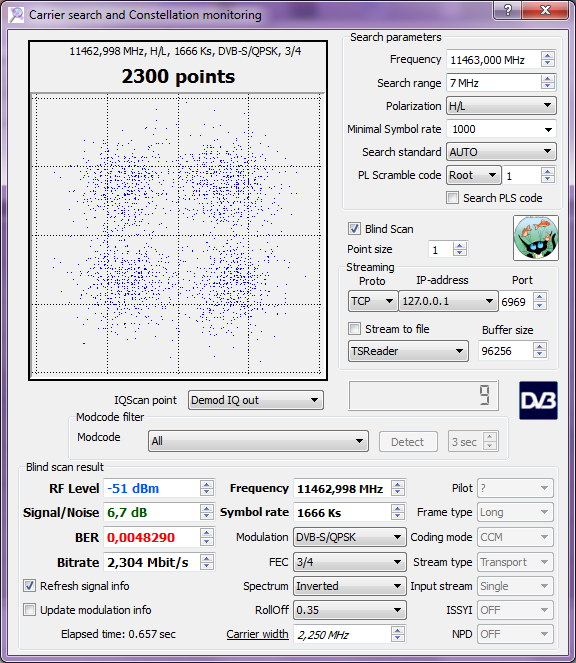The width and height of the screenshot is (576, 663).
Task: Open PL Scramble code Root dropdown
Action: tap(474, 175)
